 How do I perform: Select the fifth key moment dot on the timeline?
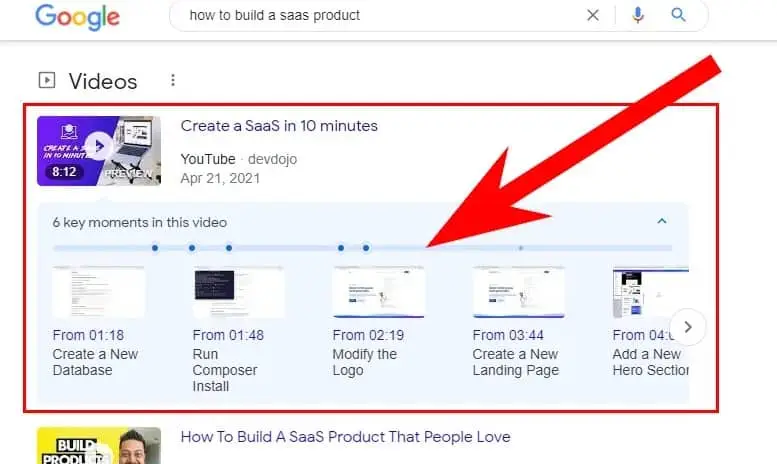(366, 248)
